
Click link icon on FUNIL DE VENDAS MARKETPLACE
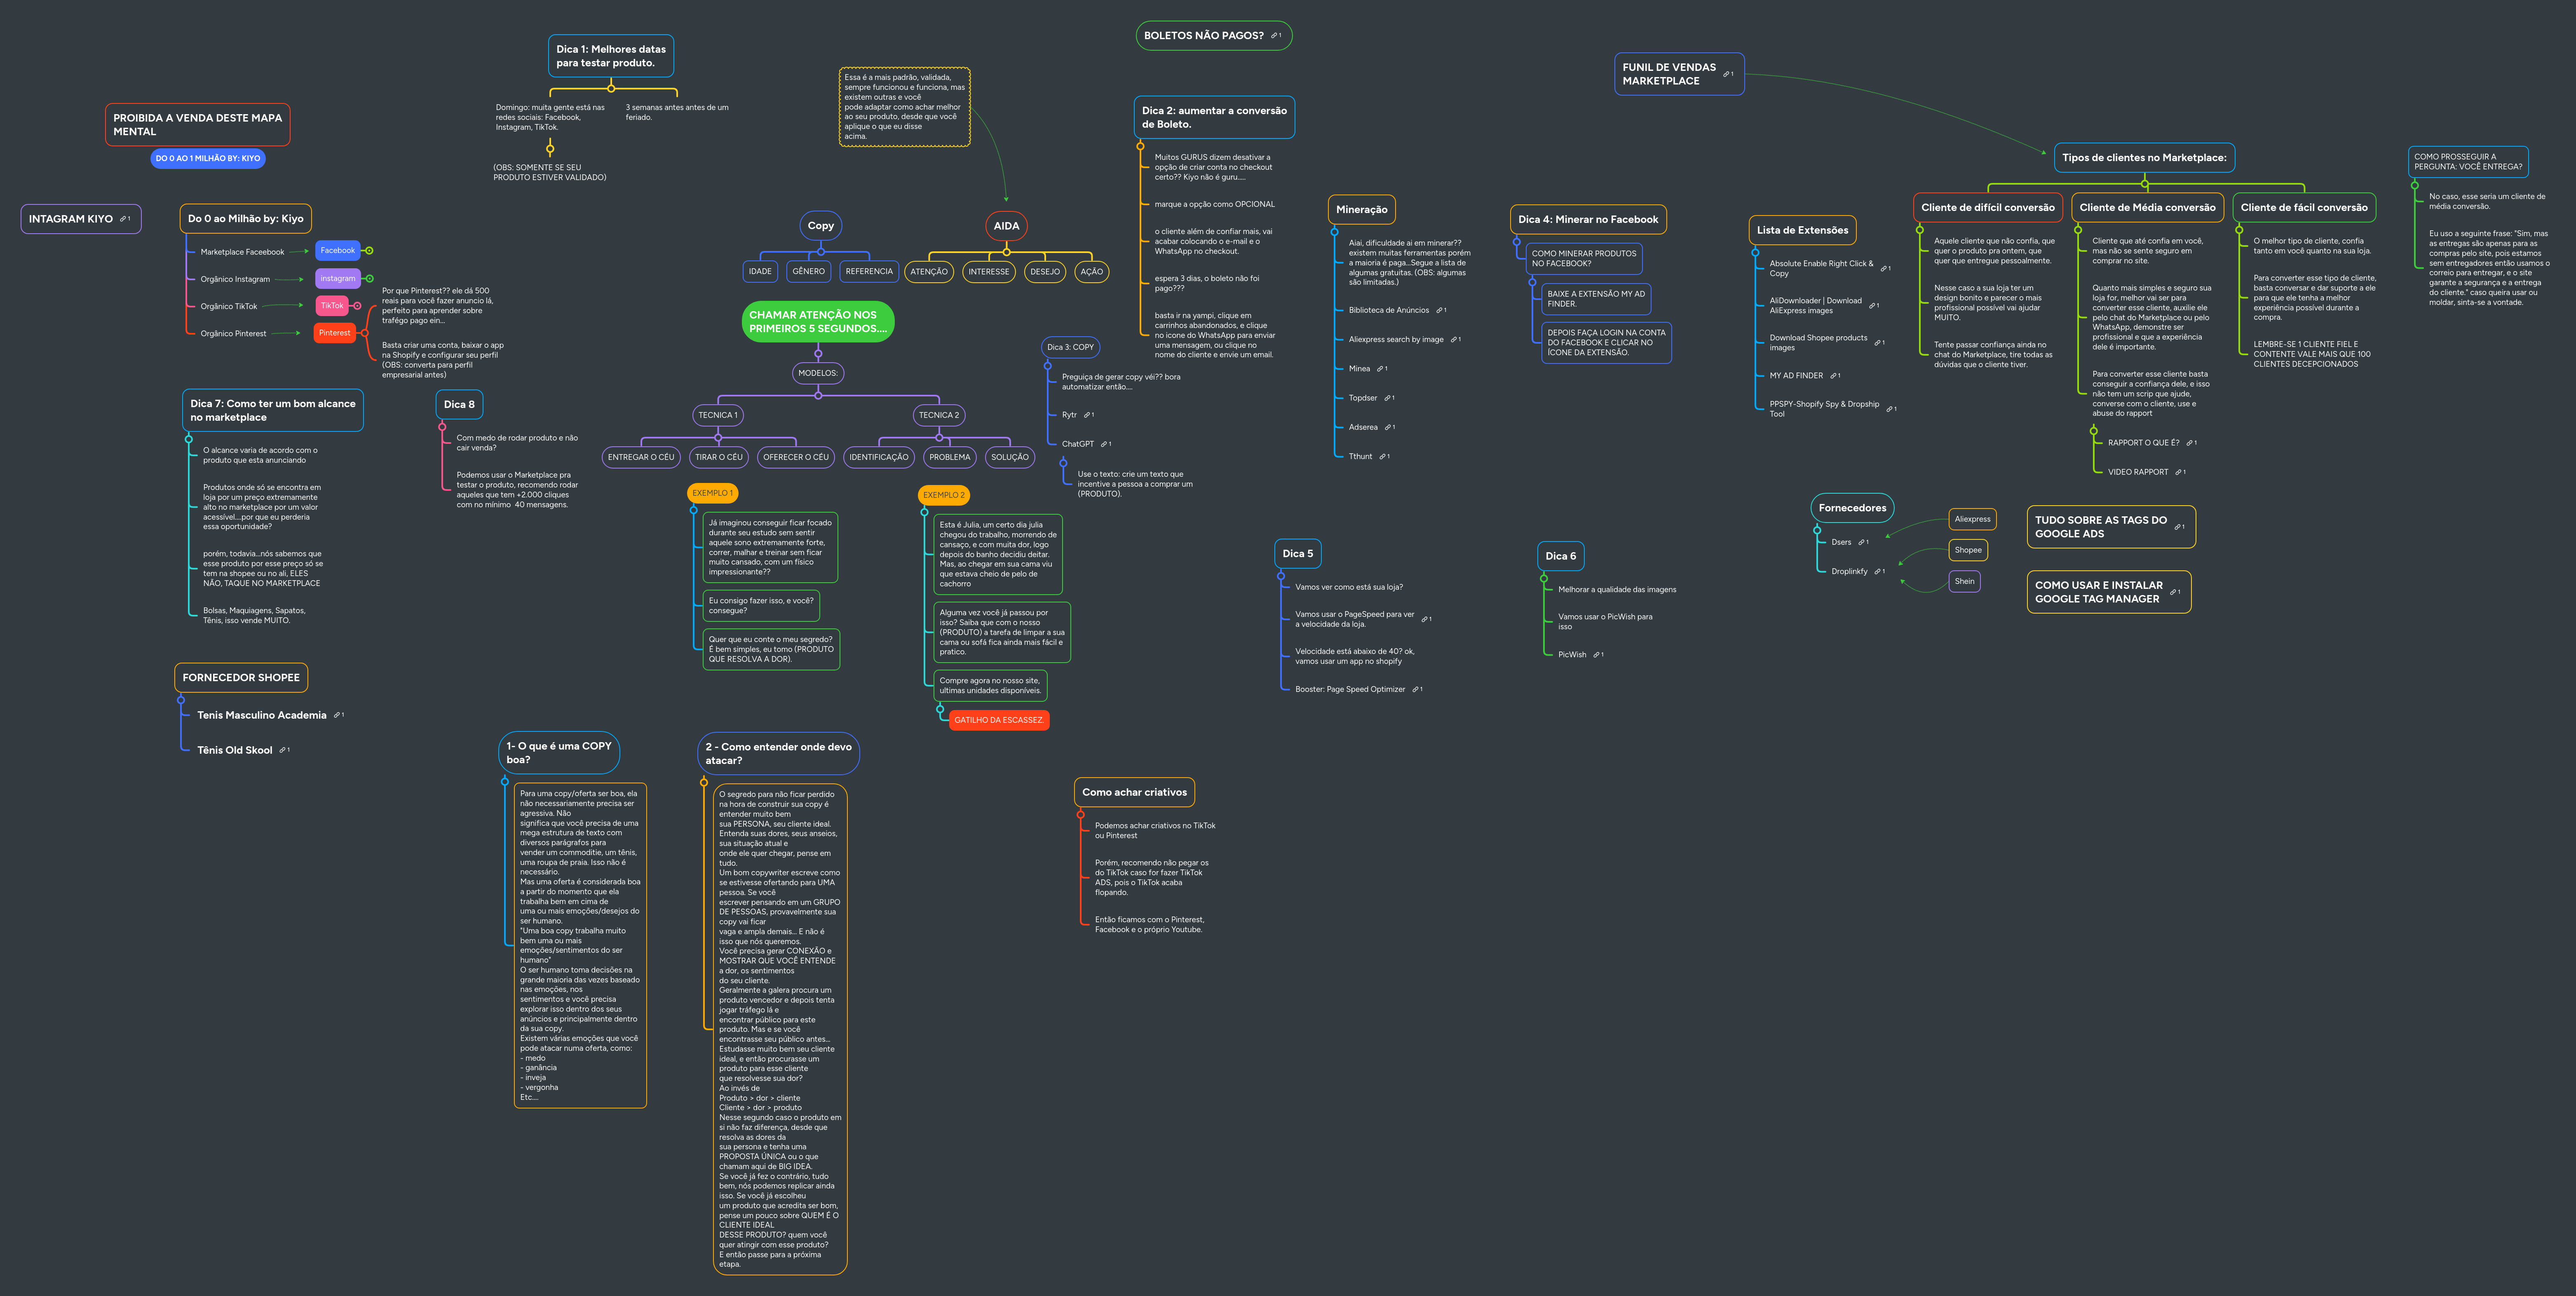tap(1727, 74)
